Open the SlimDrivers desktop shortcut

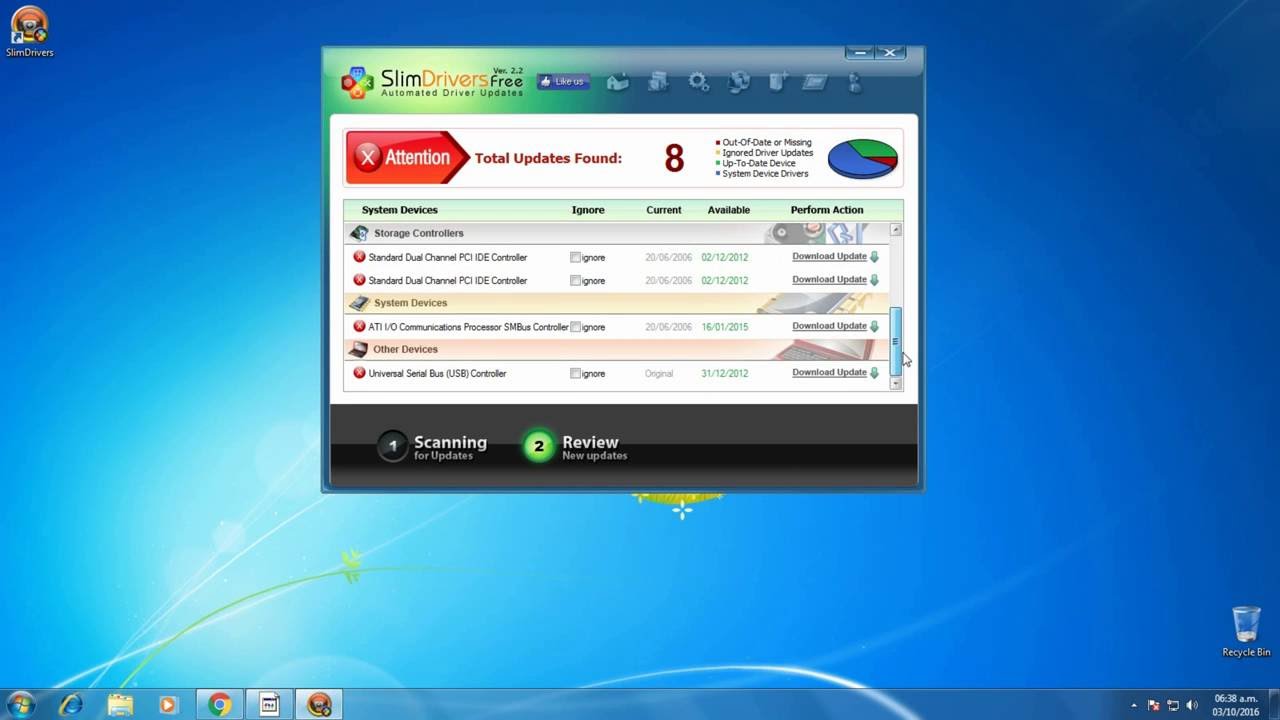(29, 32)
